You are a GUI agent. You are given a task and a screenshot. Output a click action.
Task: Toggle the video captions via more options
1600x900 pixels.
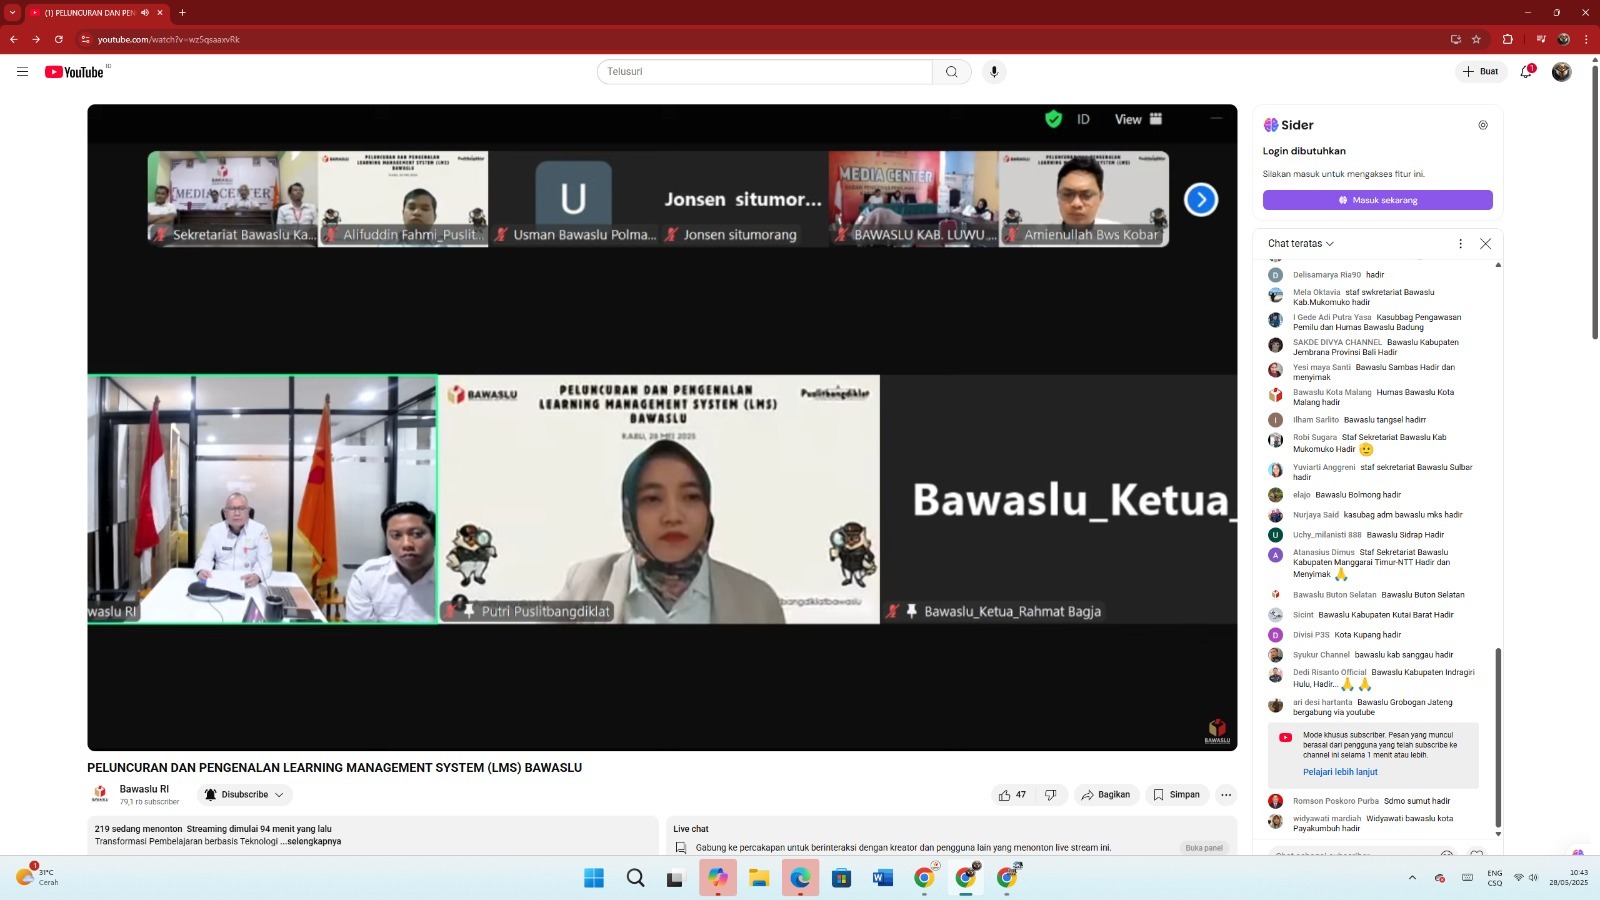1226,794
